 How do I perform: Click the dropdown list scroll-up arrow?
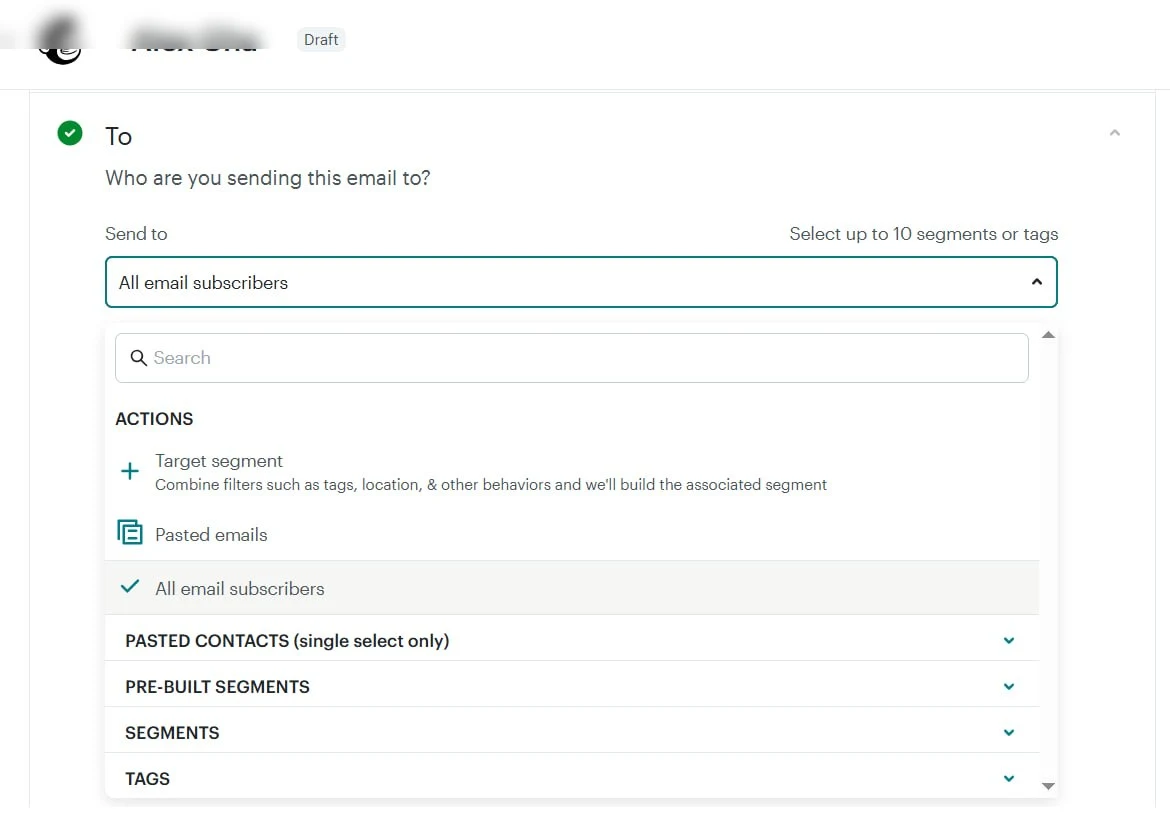click(1048, 335)
